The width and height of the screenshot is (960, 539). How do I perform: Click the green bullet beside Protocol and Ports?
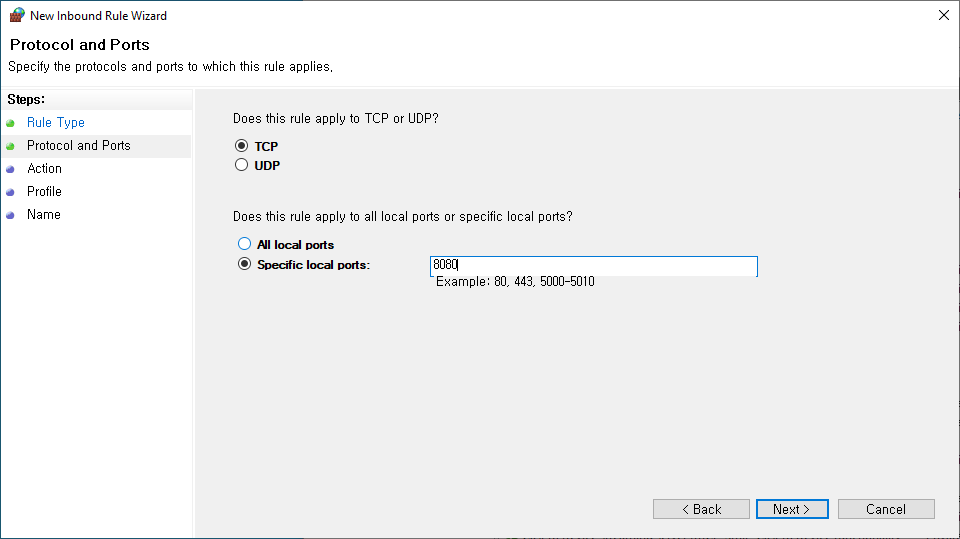coord(10,146)
